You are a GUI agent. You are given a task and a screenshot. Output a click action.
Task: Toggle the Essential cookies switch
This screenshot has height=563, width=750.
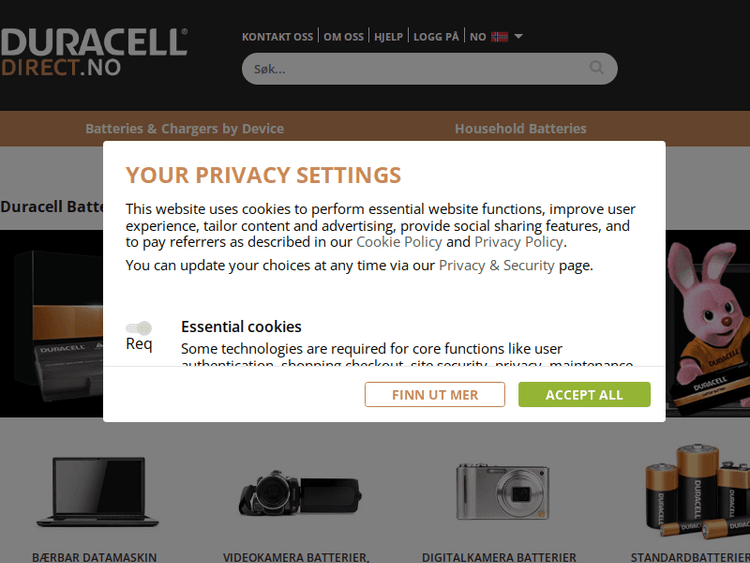tap(139, 328)
